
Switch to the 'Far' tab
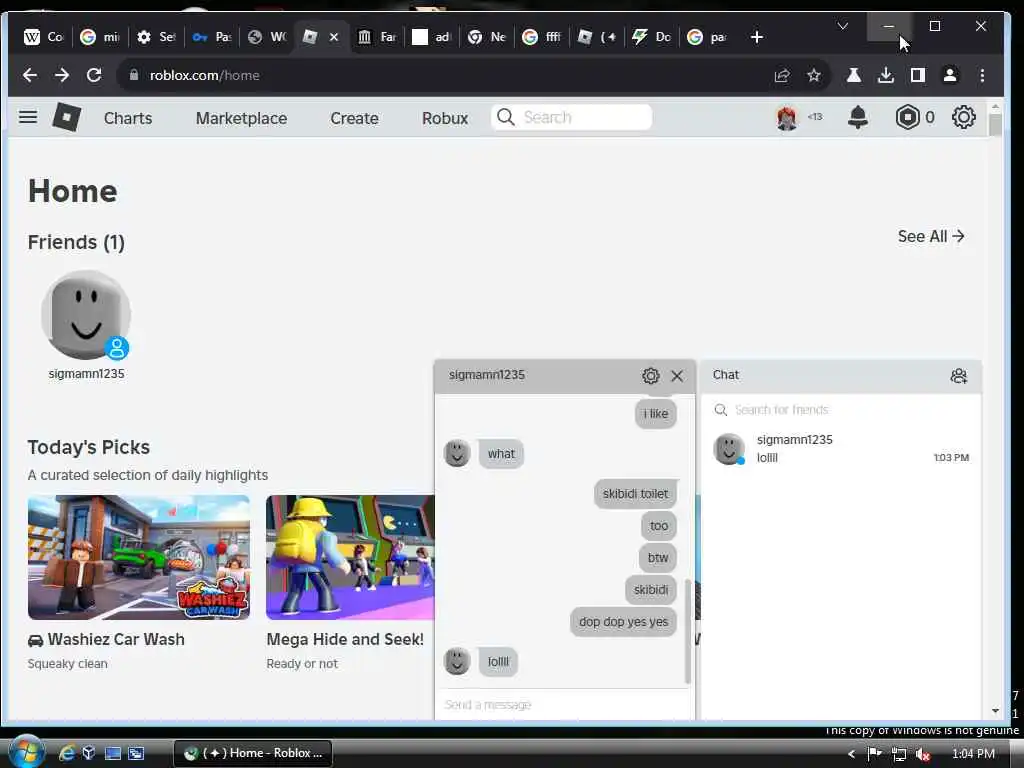pyautogui.click(x=377, y=37)
